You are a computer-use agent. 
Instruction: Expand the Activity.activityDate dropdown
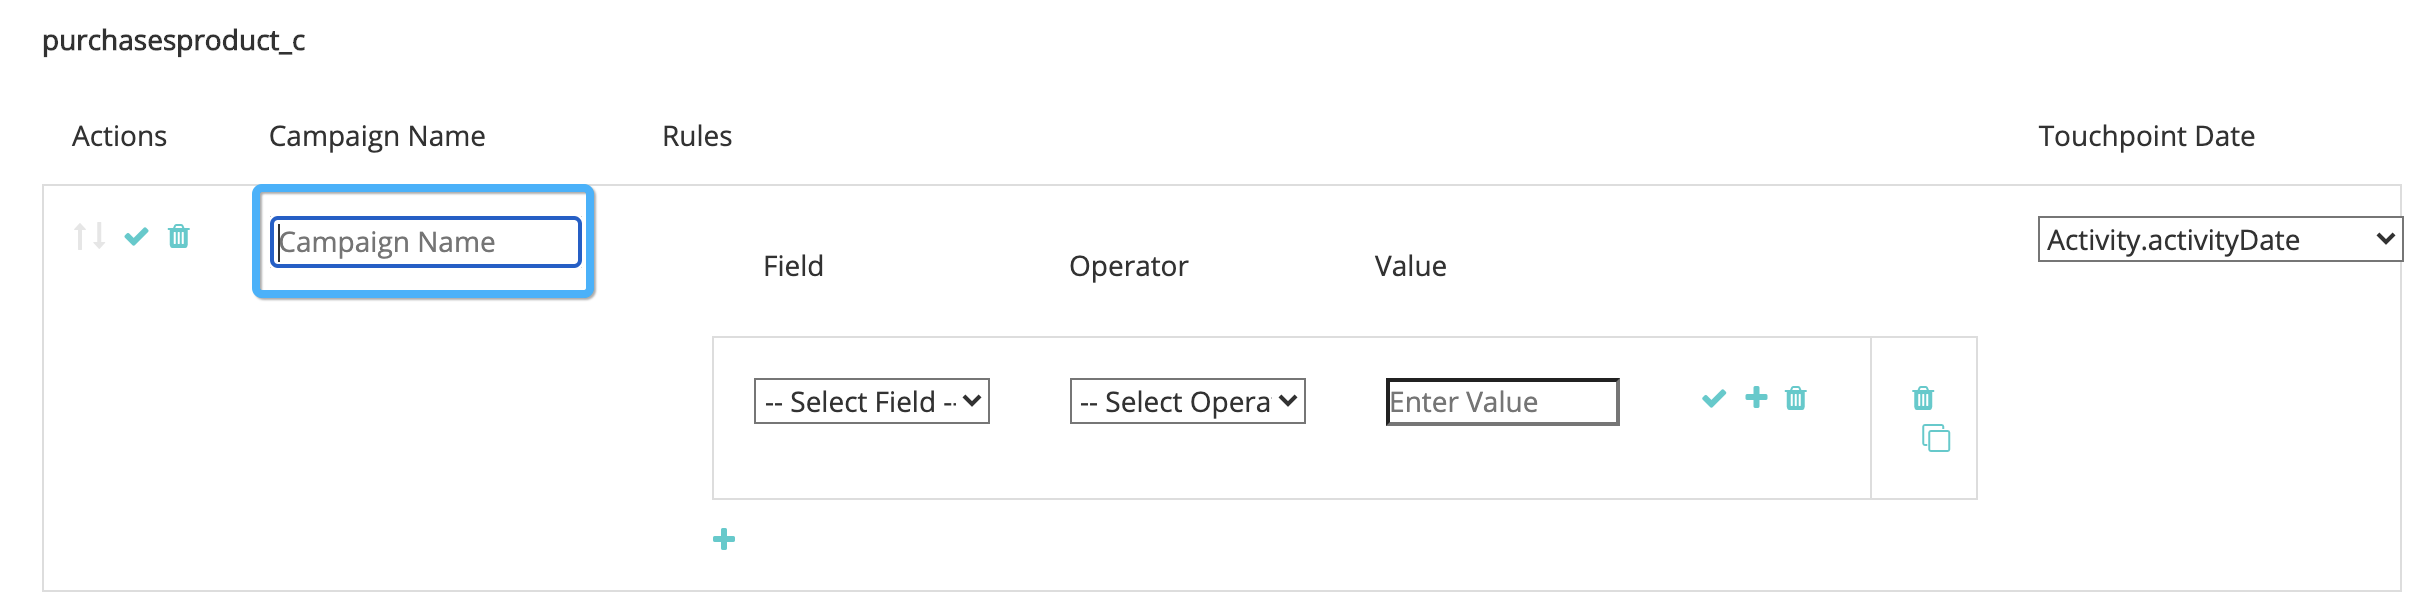pyautogui.click(x=2219, y=240)
